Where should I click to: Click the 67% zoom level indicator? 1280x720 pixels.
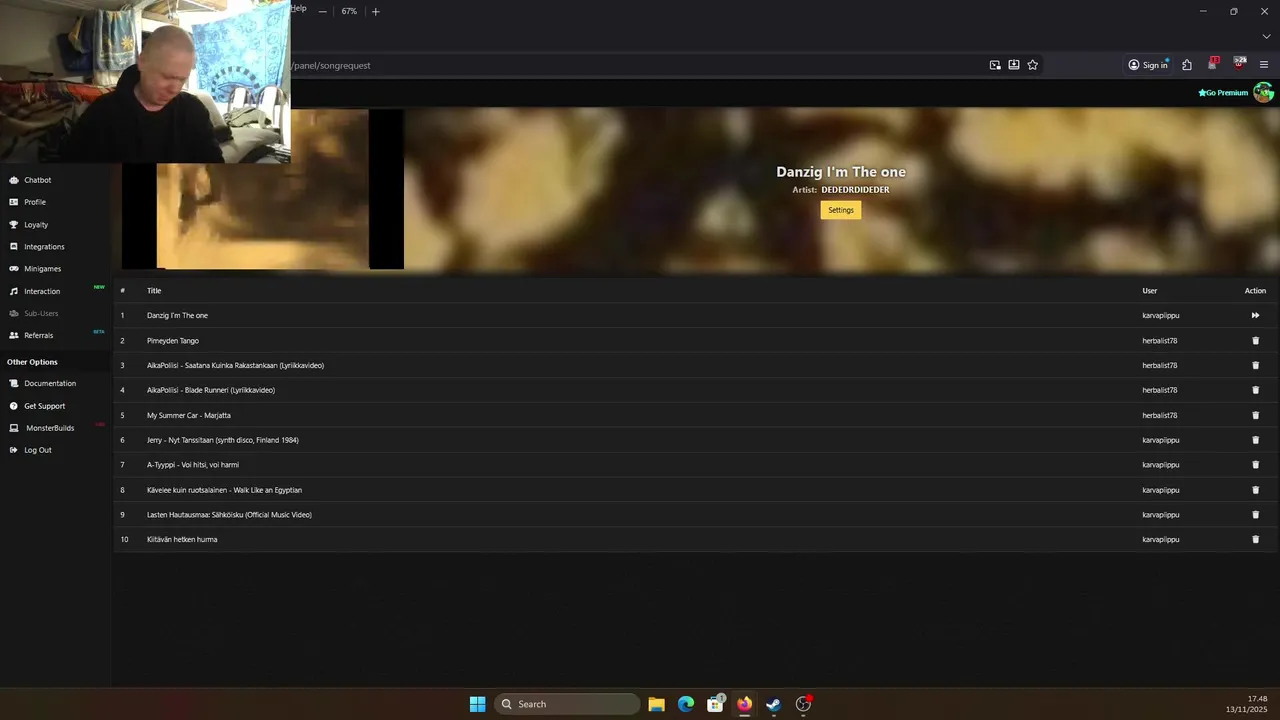[x=349, y=11]
